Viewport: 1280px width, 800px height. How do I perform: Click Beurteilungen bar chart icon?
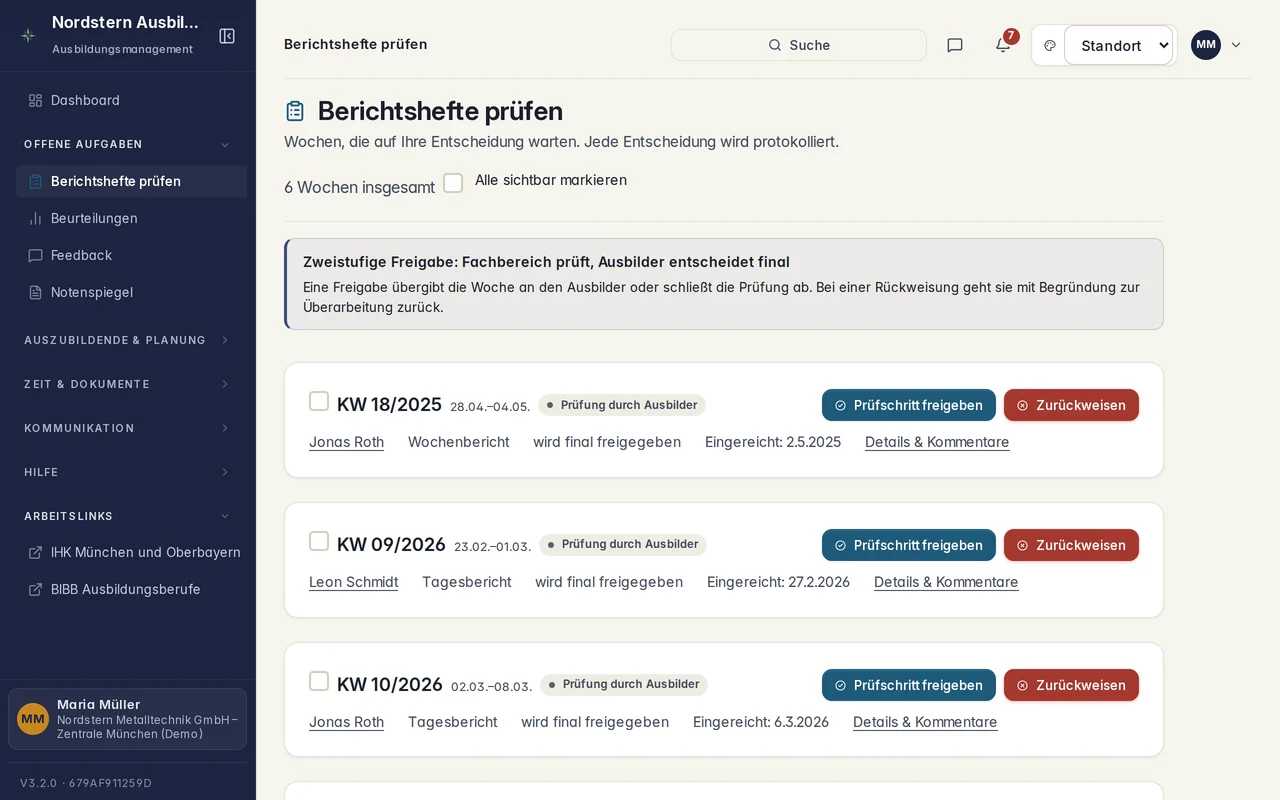coord(36,218)
